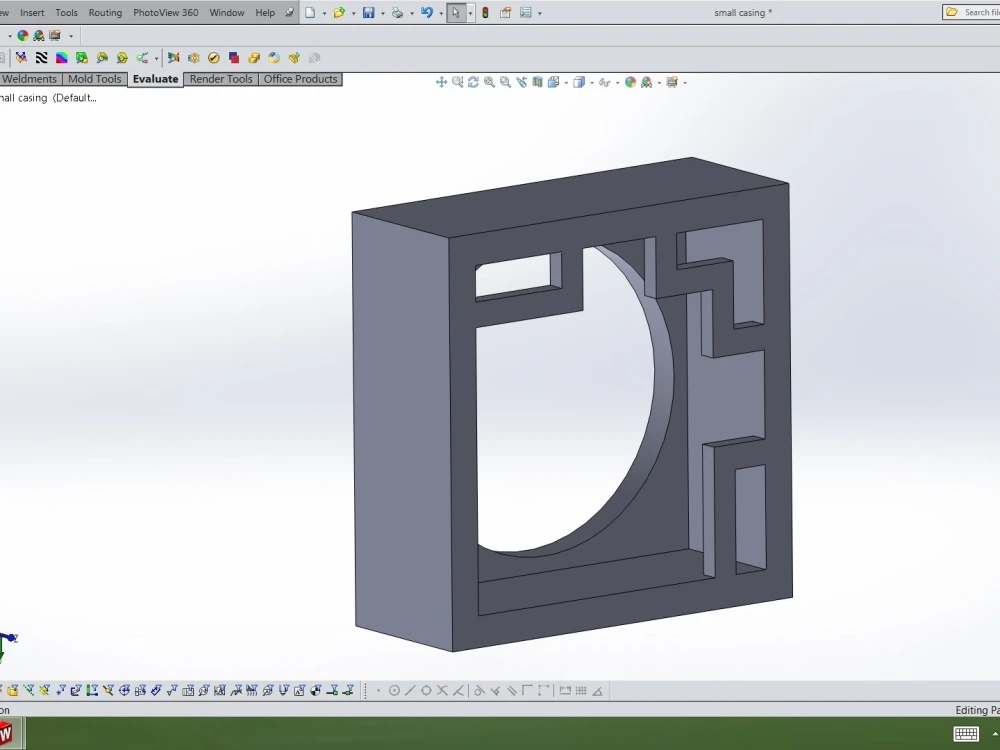Click the View Settings monitor icon in view toolbar
The width and height of the screenshot is (1000, 750).
coord(672,82)
